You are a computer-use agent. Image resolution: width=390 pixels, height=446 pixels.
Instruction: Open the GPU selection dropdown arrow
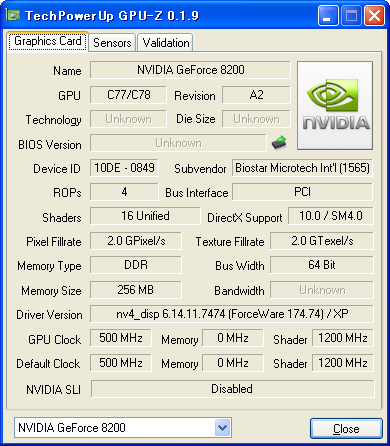[x=222, y=427]
